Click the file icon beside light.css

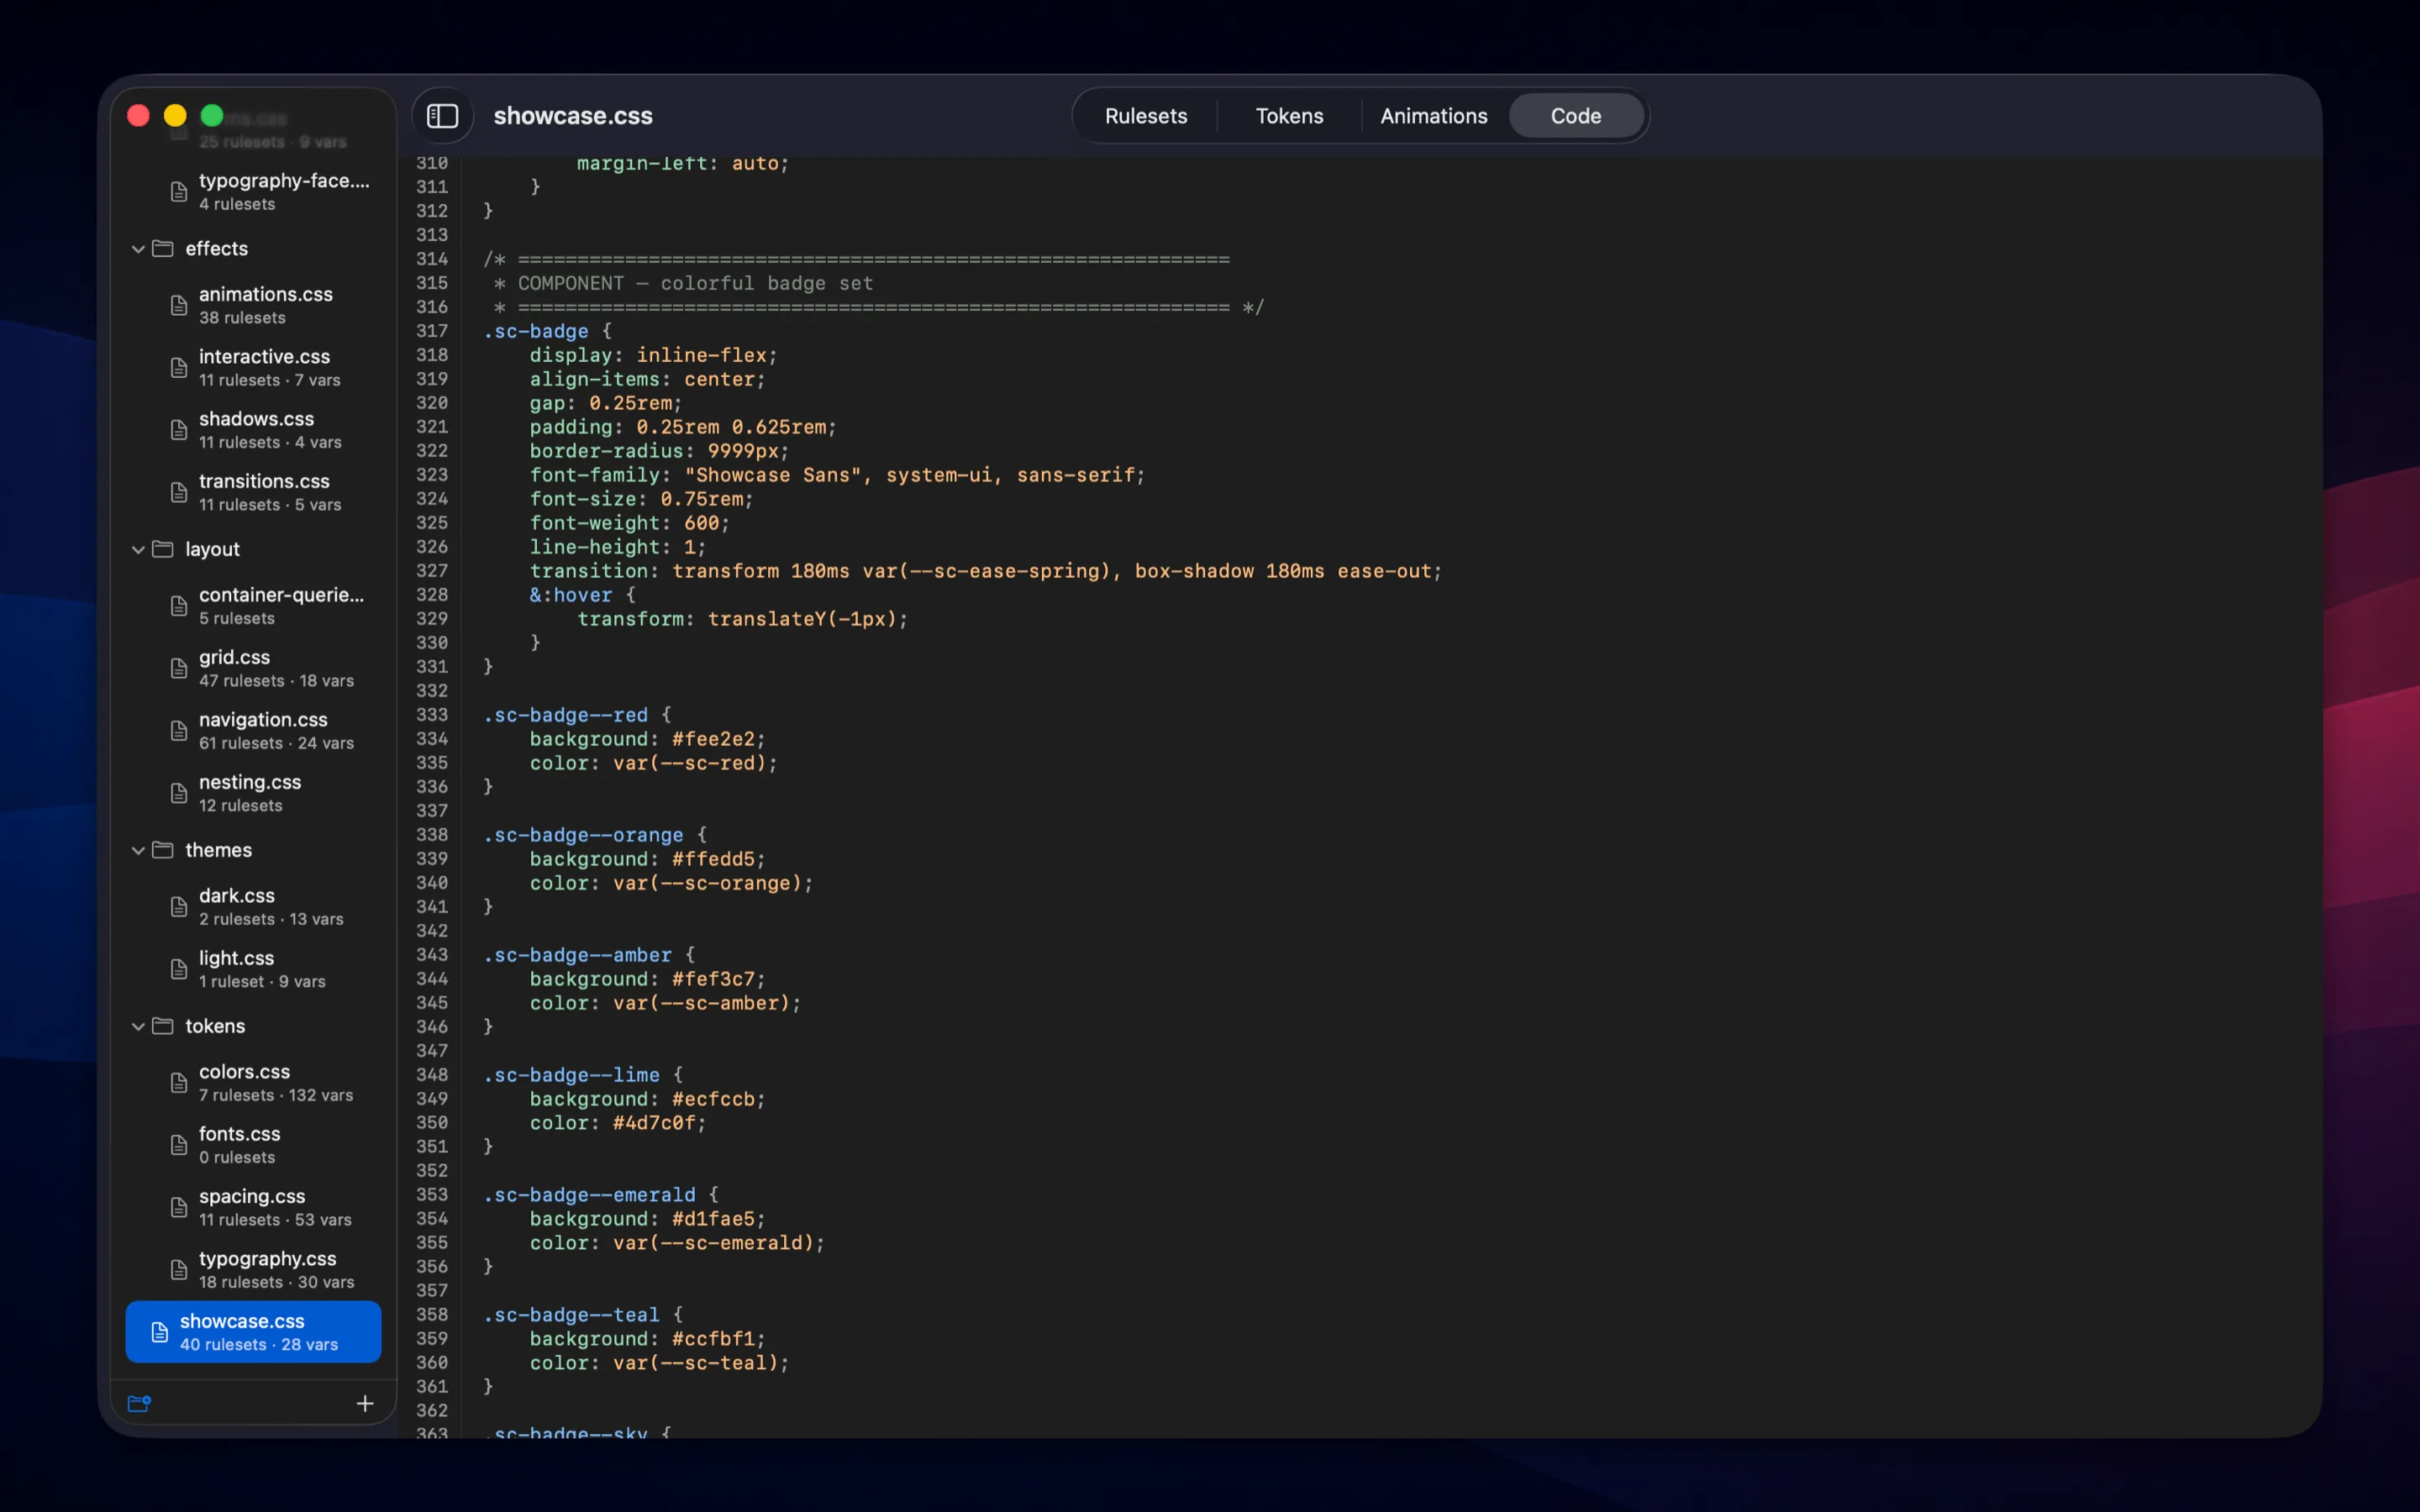(x=179, y=969)
